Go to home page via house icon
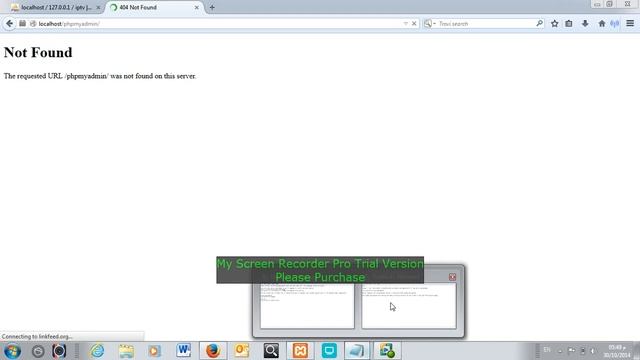640x360 pixels. click(602, 24)
